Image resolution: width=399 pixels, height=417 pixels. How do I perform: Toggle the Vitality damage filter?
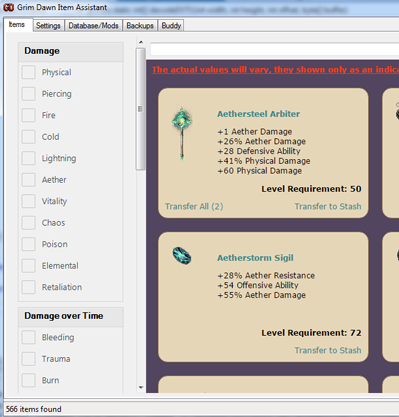coord(29,201)
